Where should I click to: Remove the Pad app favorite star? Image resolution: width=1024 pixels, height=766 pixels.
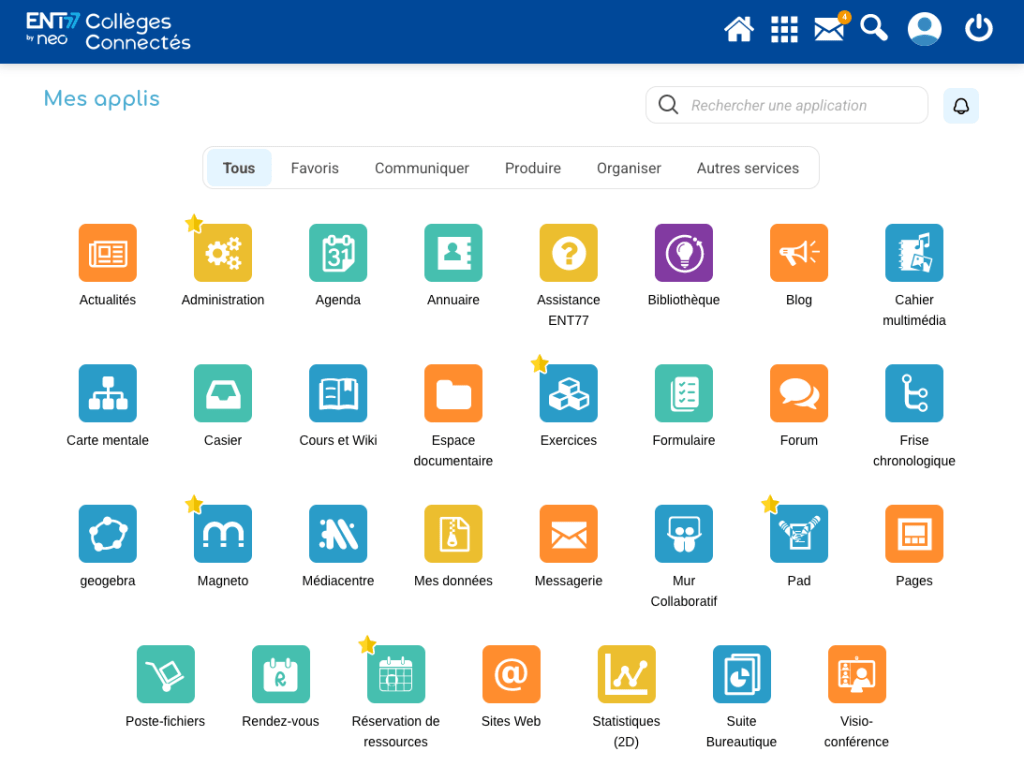(770, 505)
